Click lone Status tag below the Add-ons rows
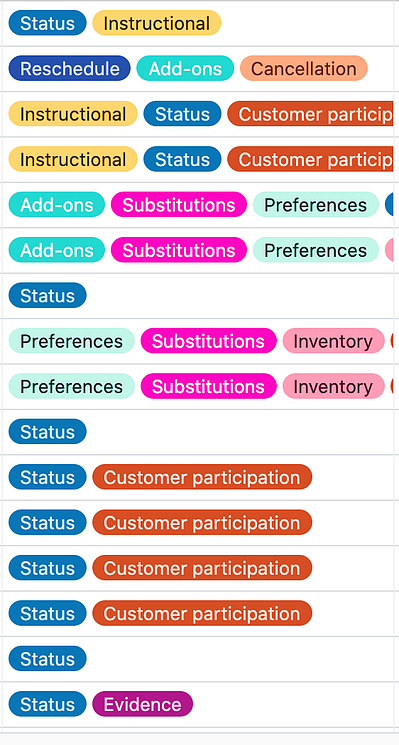This screenshot has width=399, height=745. (48, 296)
